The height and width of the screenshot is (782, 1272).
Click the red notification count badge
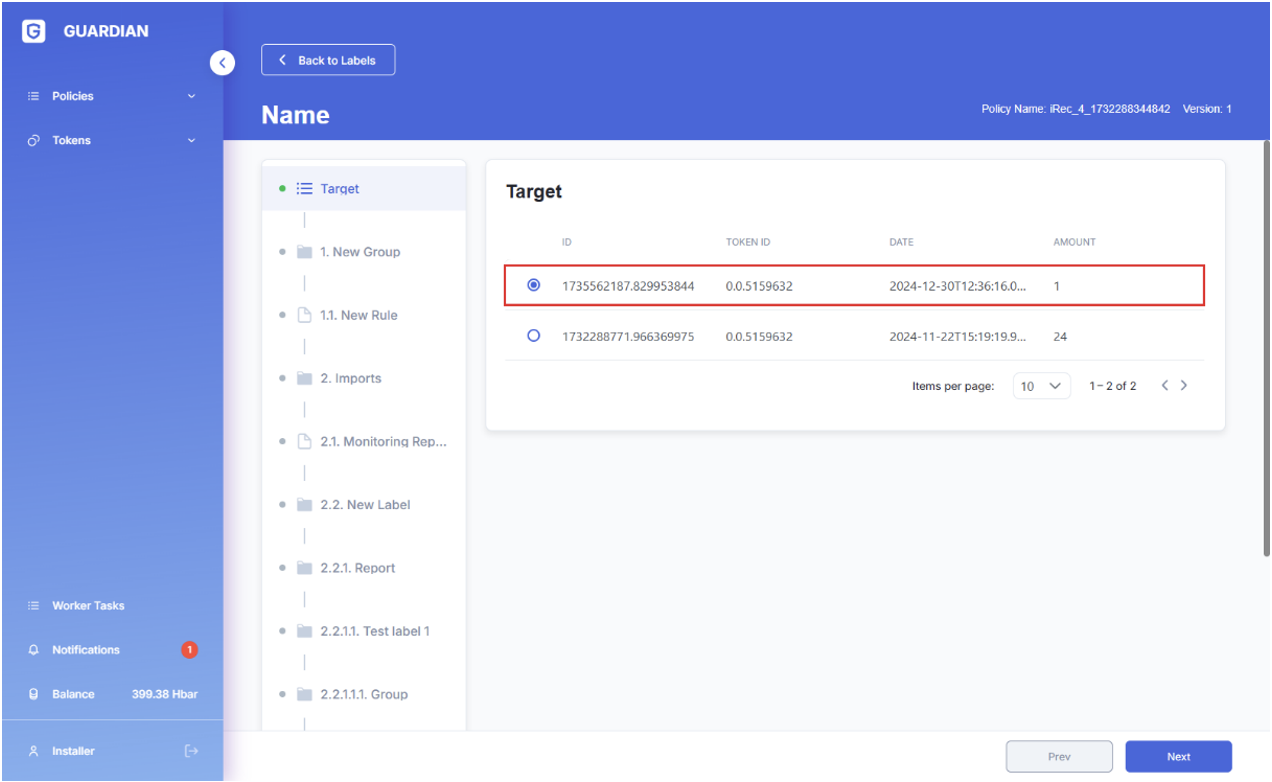pos(189,650)
